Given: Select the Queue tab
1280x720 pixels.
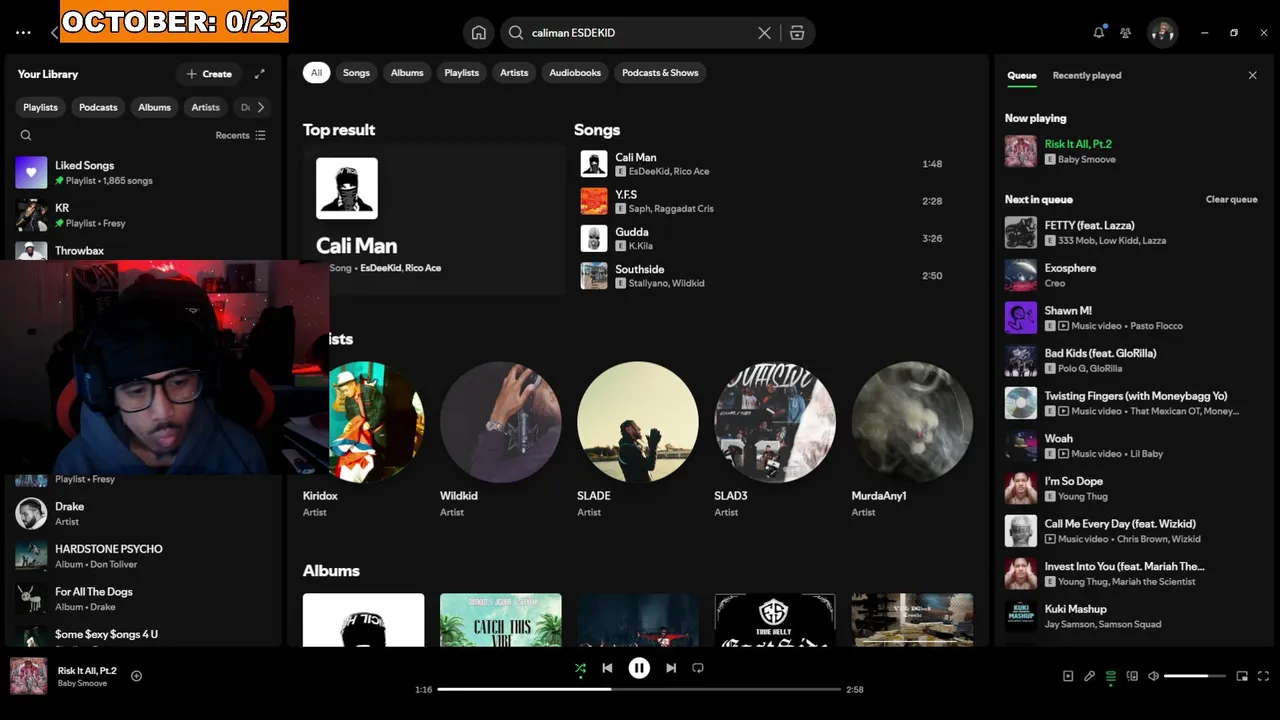Looking at the screenshot, I should pos(1022,75).
